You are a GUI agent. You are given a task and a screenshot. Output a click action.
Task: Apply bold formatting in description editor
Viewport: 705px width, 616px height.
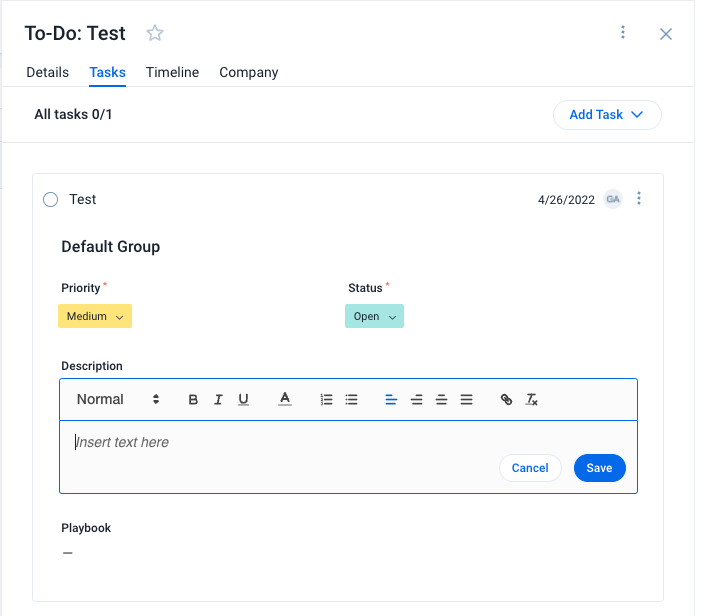[193, 399]
